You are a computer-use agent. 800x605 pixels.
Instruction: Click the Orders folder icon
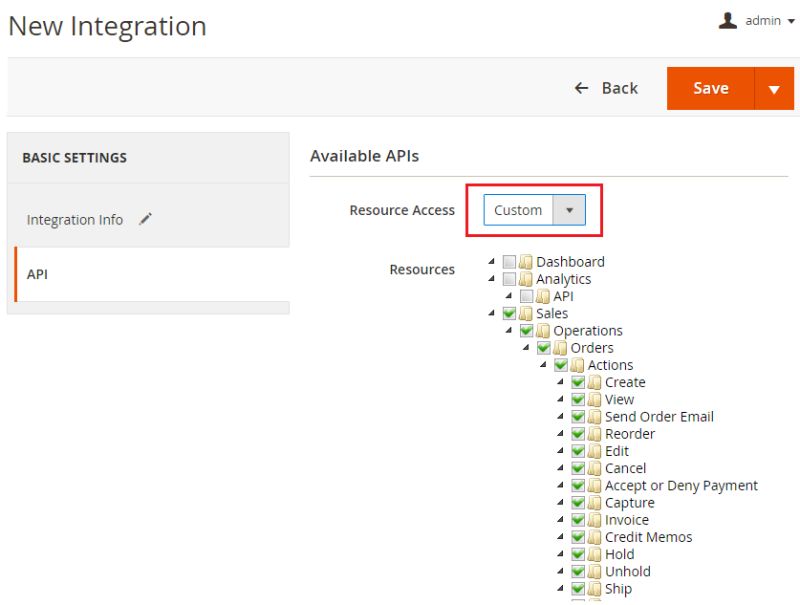pyautogui.click(x=560, y=348)
